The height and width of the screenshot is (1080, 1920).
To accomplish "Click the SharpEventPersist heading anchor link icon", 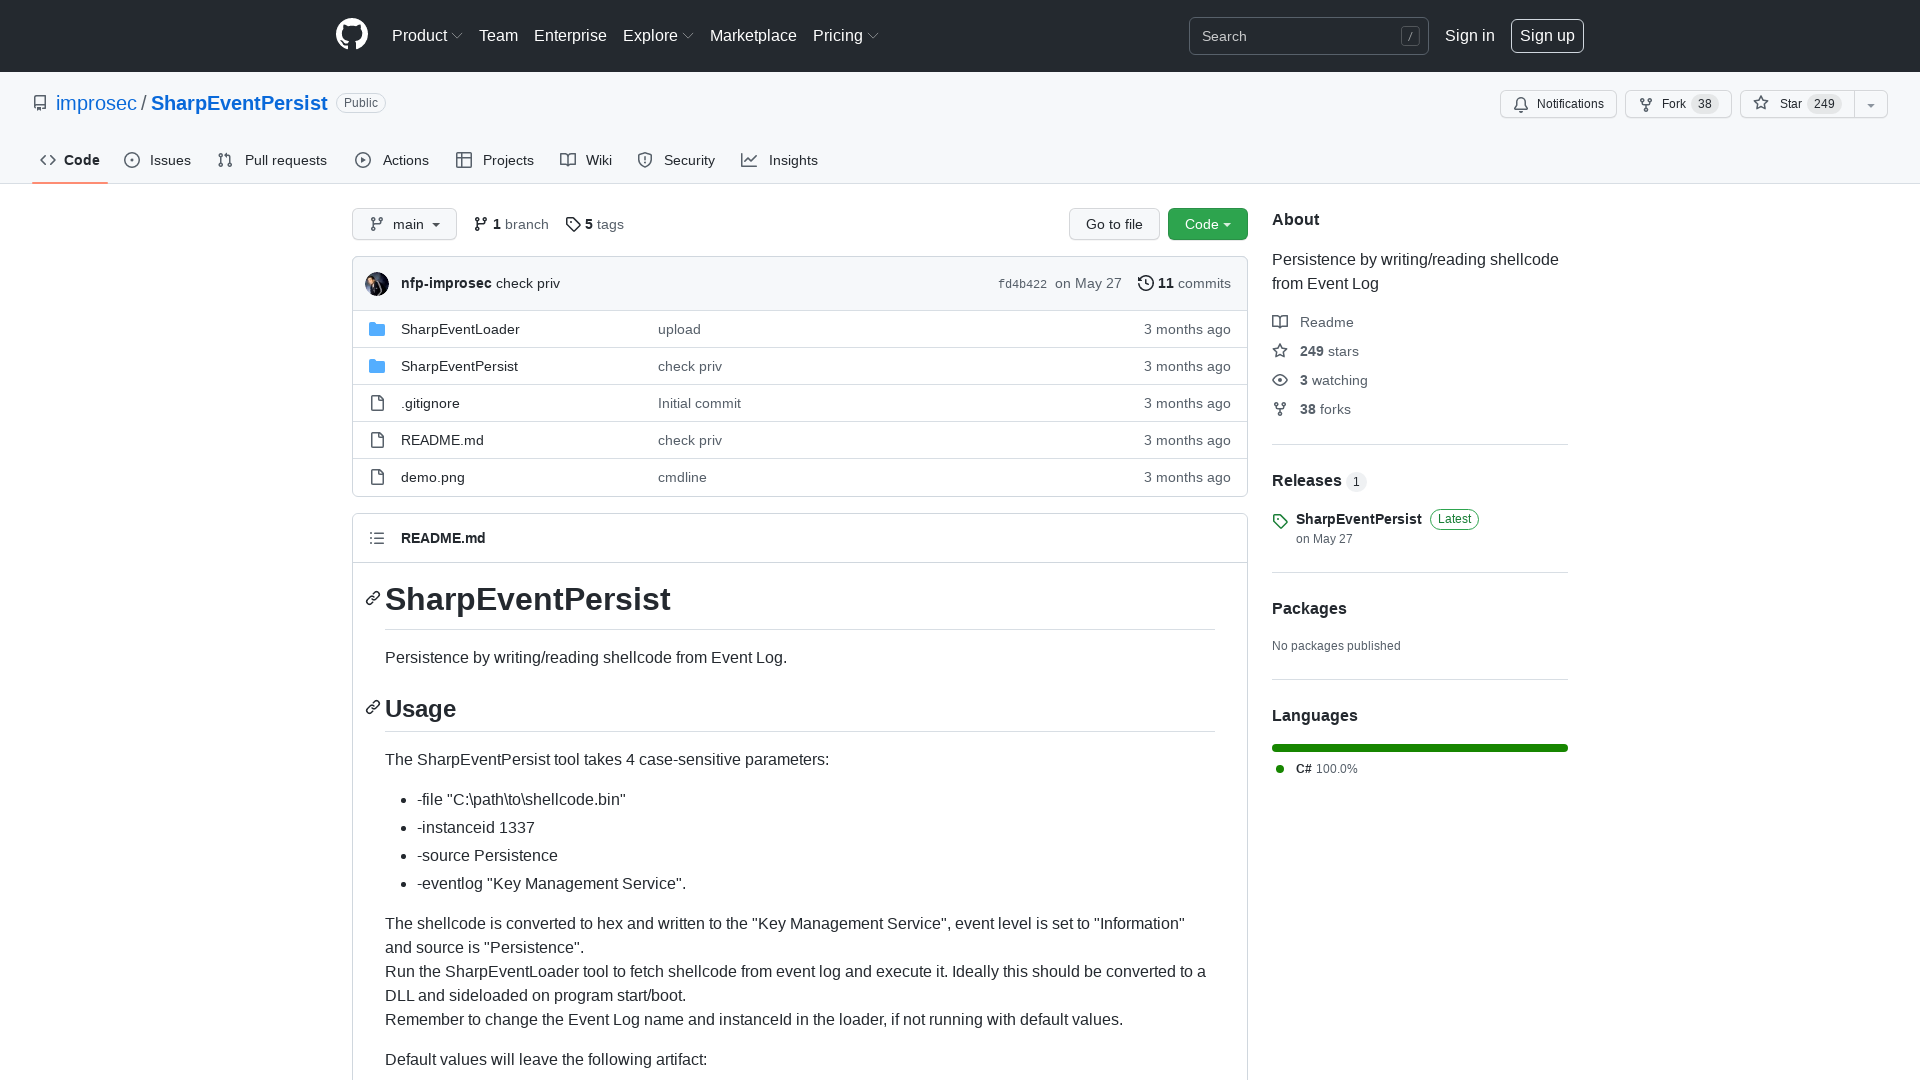I will point(373,598).
